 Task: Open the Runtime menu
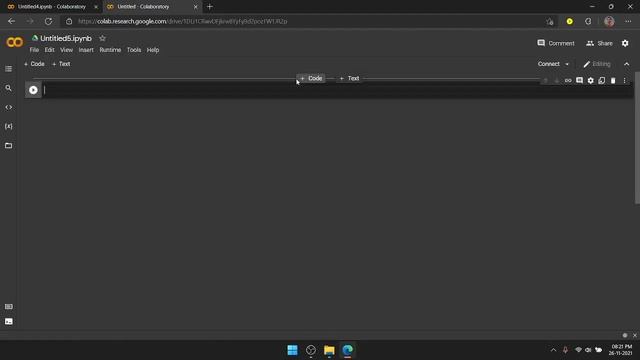click(110, 50)
